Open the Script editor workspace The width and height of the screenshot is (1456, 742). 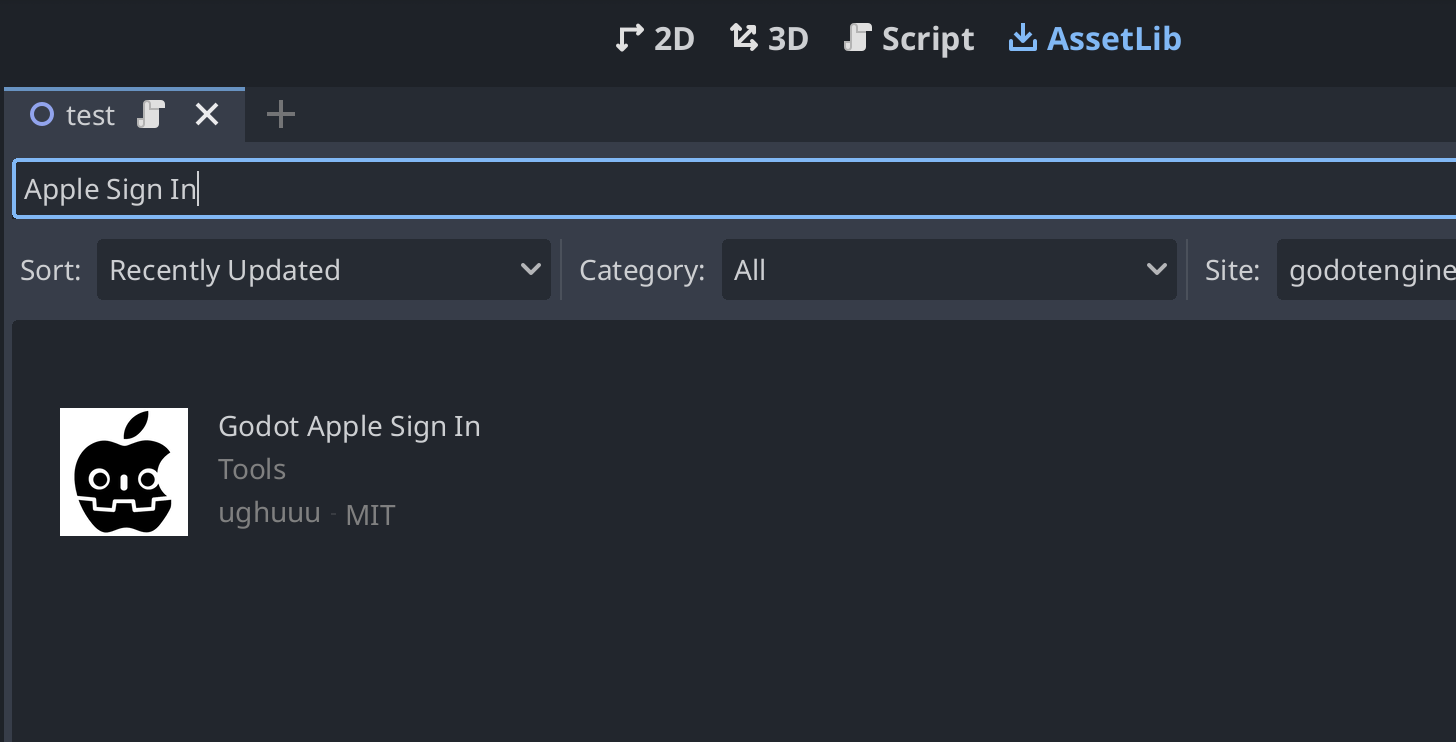[909, 39]
